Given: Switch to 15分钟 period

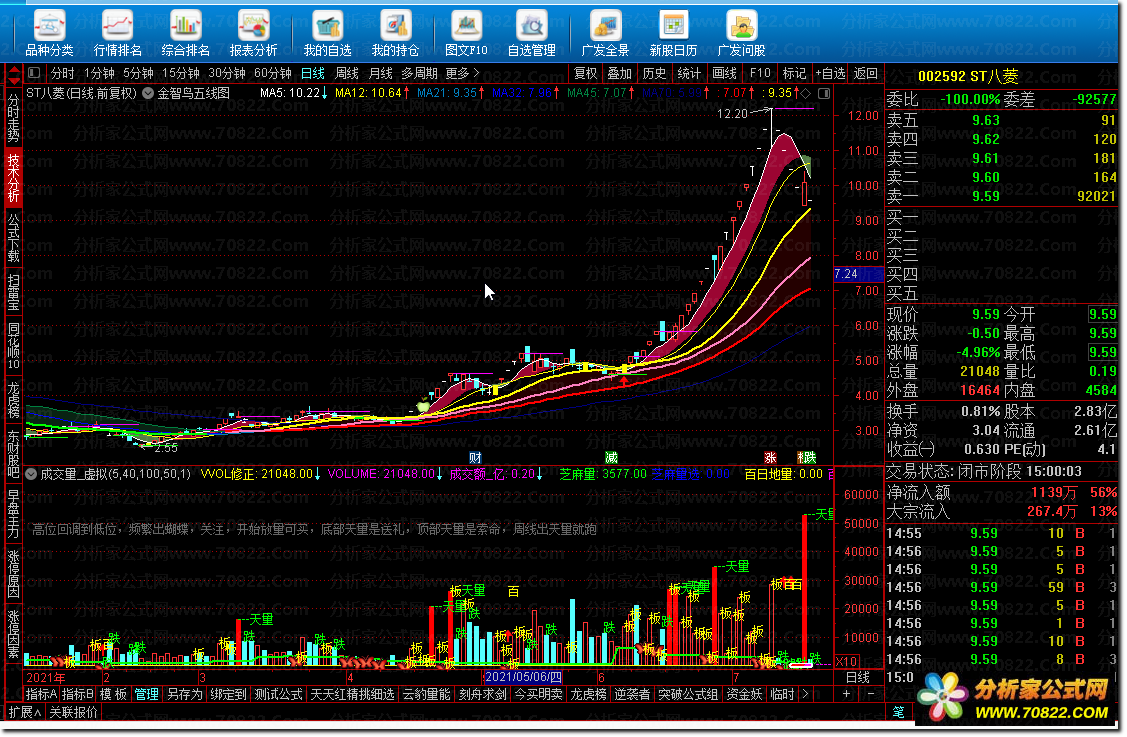Looking at the screenshot, I should click(180, 73).
